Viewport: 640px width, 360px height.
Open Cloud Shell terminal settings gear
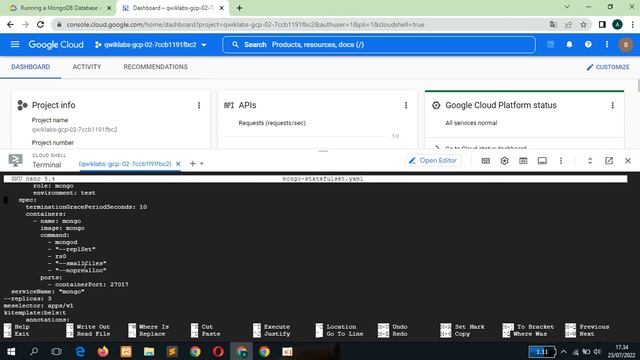click(504, 161)
